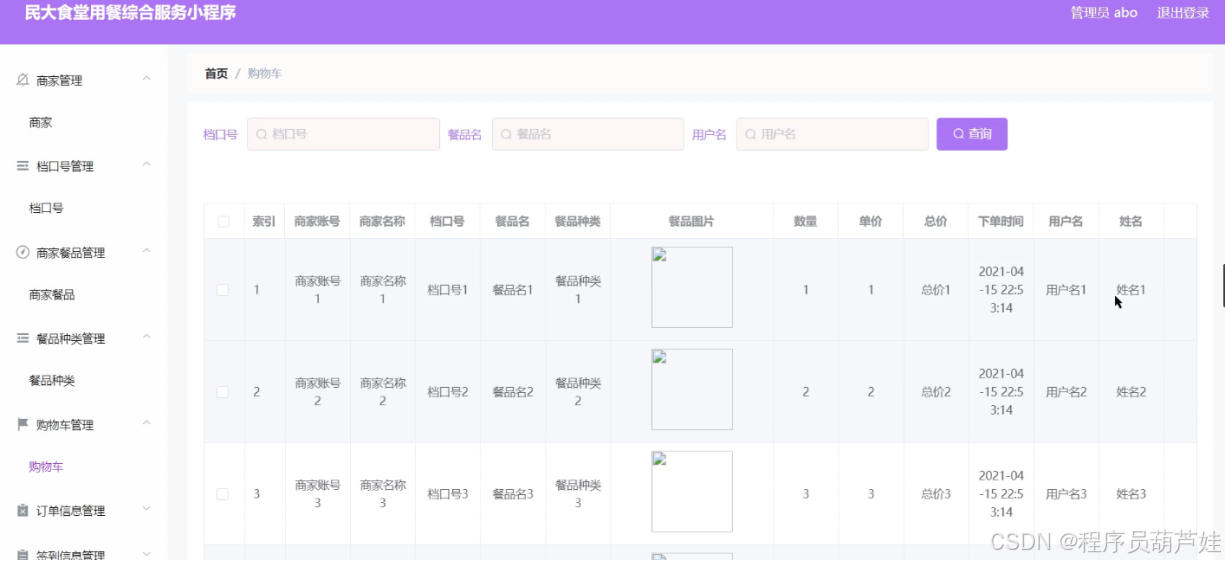Collapse the 档口号管理 menu chevron

pos(147,165)
